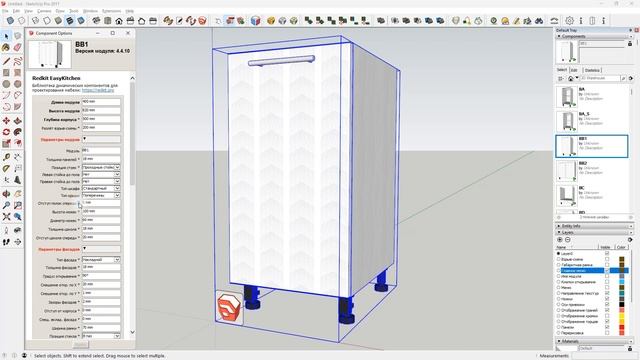Screen dimensions: 640x360
Task: Open the File menu
Action: [x=5, y=11]
